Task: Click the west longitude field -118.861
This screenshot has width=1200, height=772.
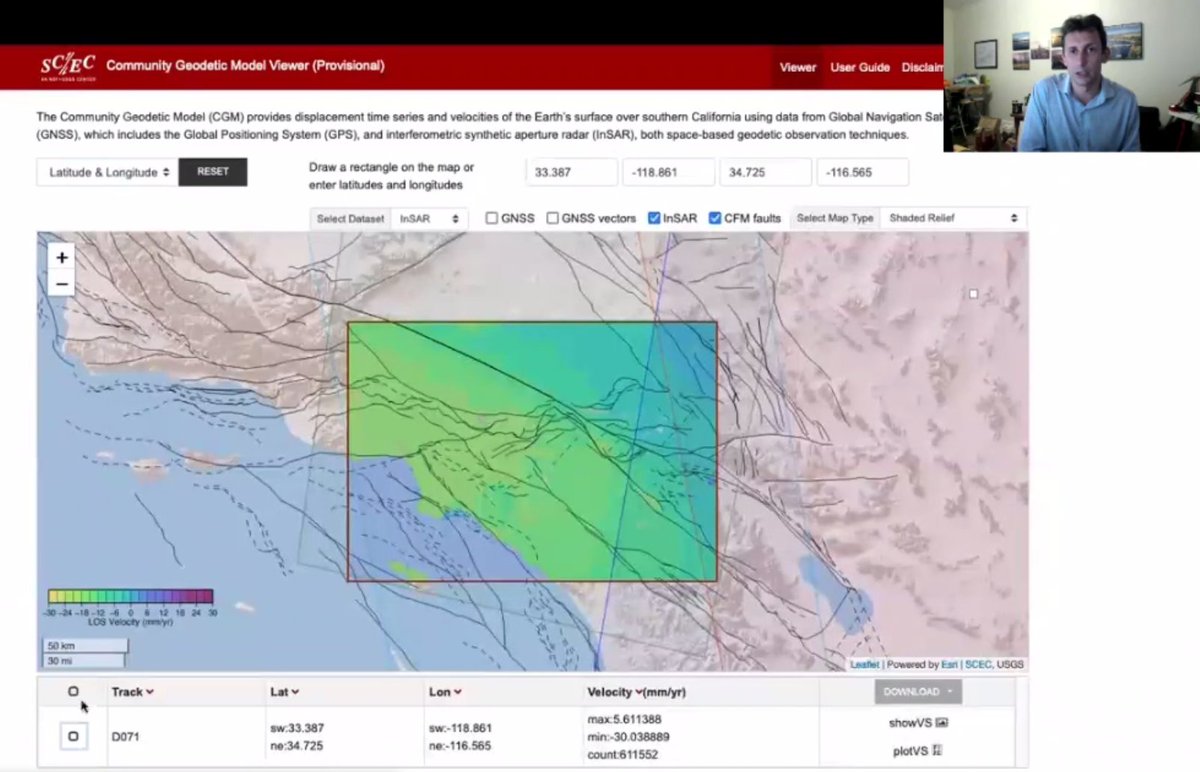Action: coord(669,172)
